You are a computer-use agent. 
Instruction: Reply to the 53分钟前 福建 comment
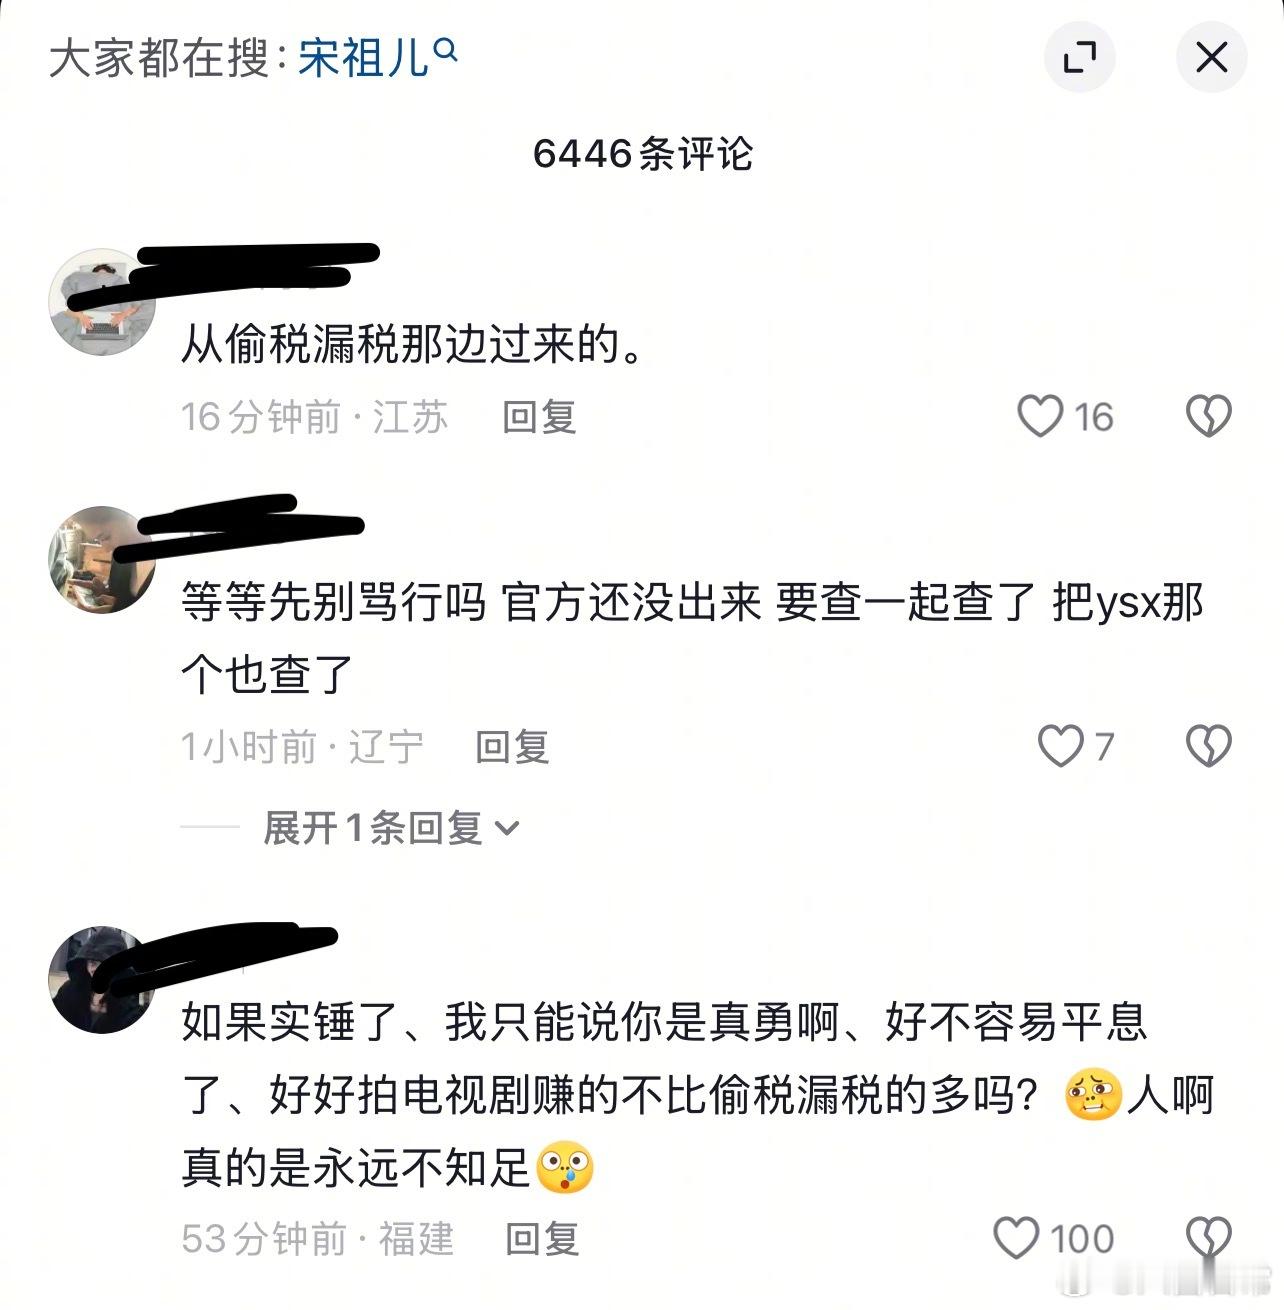coord(542,1239)
